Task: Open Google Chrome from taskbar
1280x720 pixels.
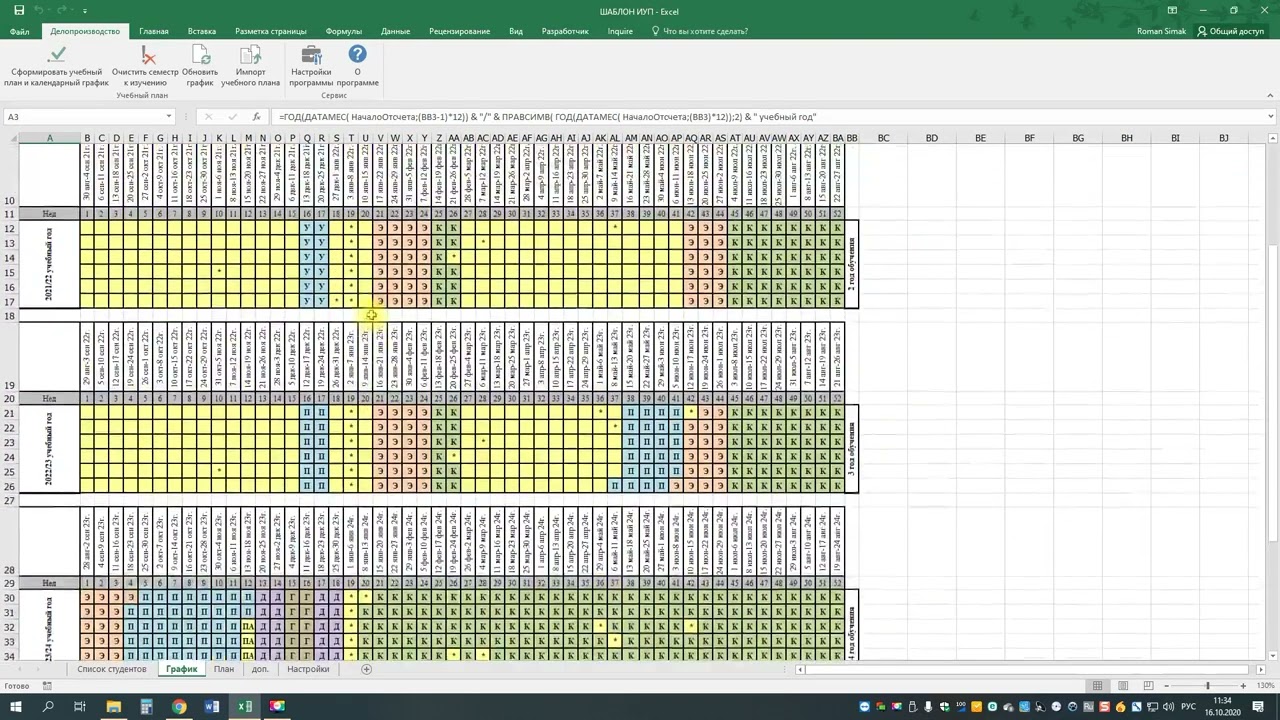Action: [179, 706]
